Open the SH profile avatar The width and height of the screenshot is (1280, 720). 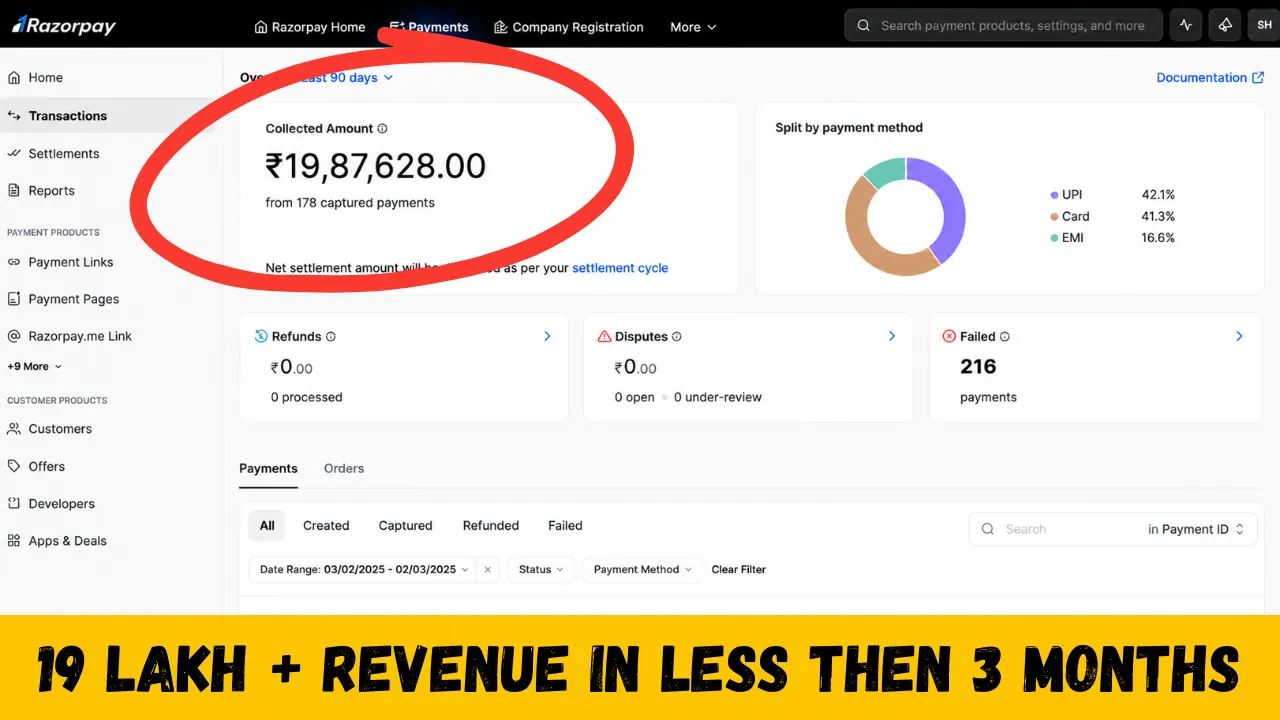[x=1264, y=25]
